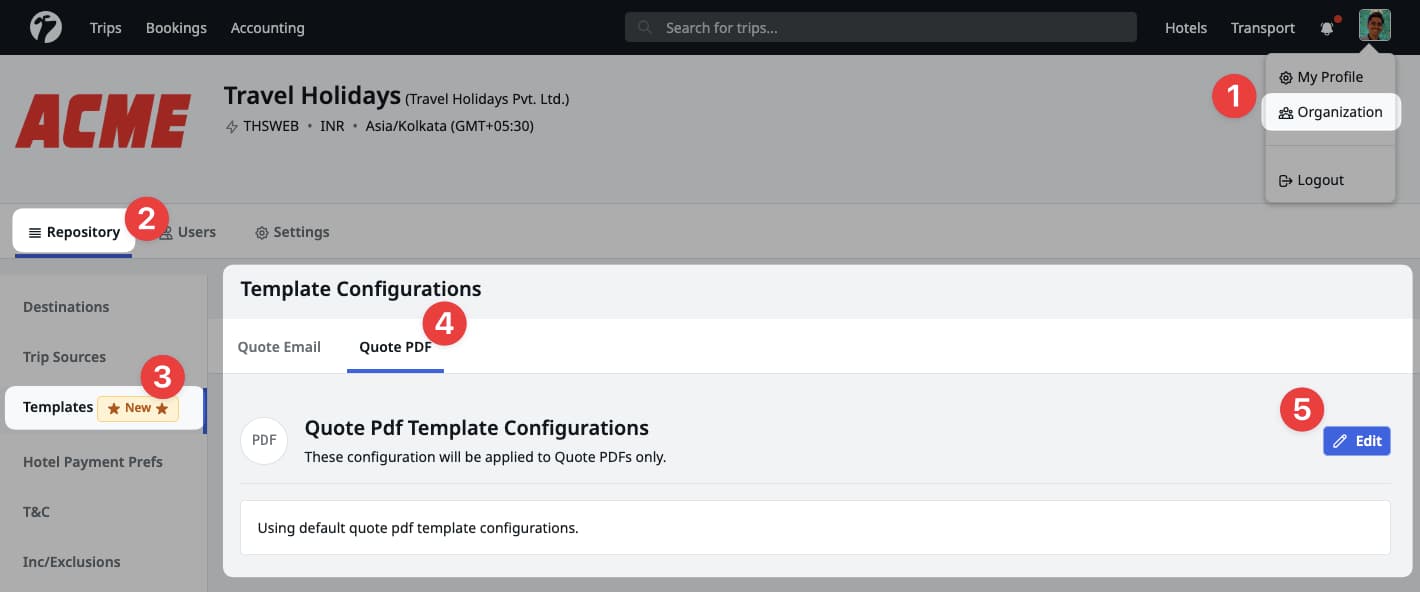Open the Repository tab
1420x592 pixels.
(x=74, y=232)
